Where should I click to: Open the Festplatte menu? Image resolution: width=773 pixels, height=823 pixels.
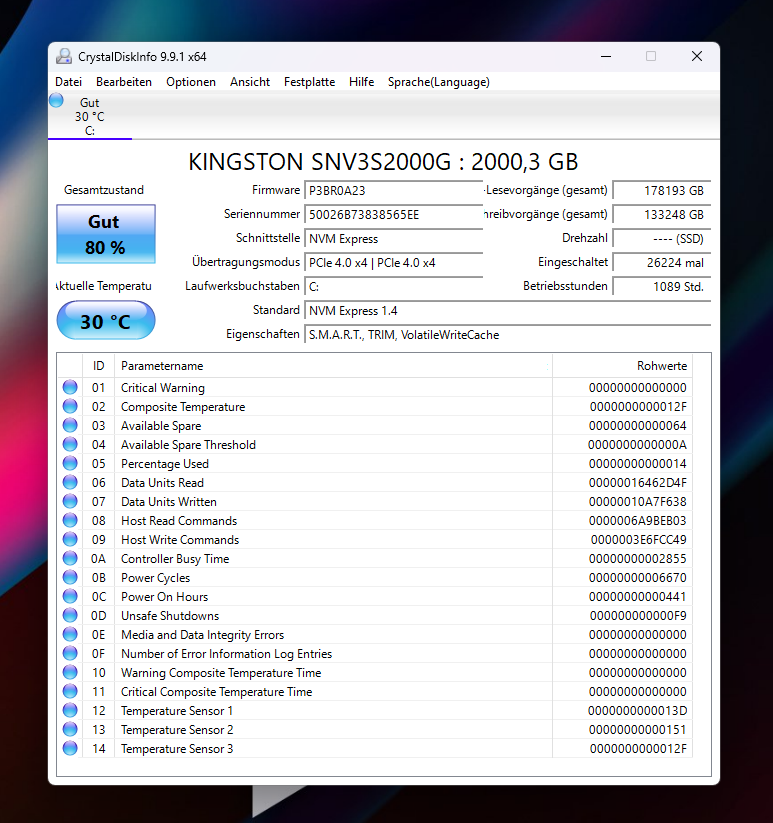coord(310,82)
